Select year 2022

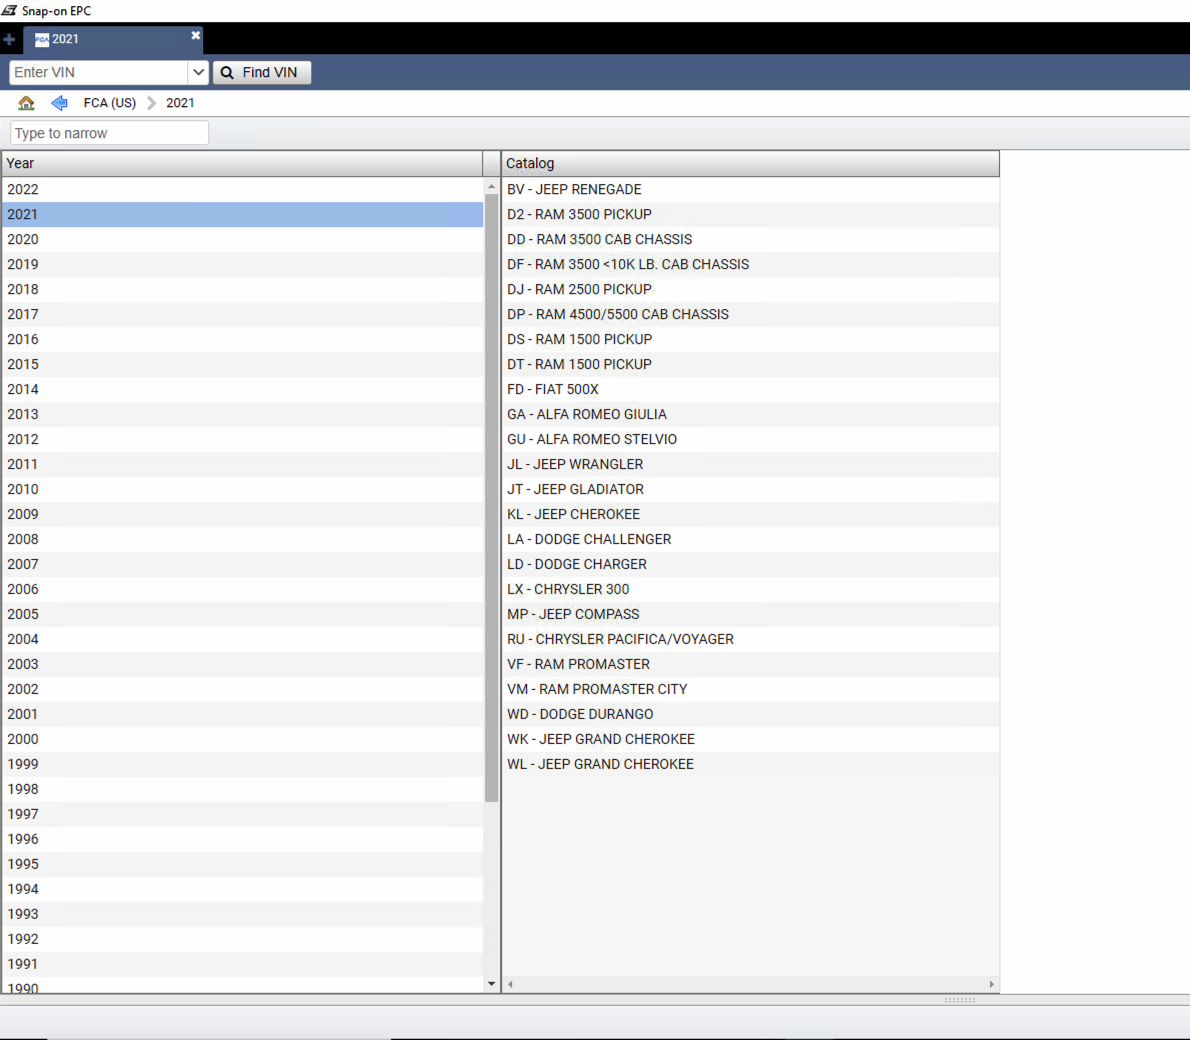coord(242,189)
